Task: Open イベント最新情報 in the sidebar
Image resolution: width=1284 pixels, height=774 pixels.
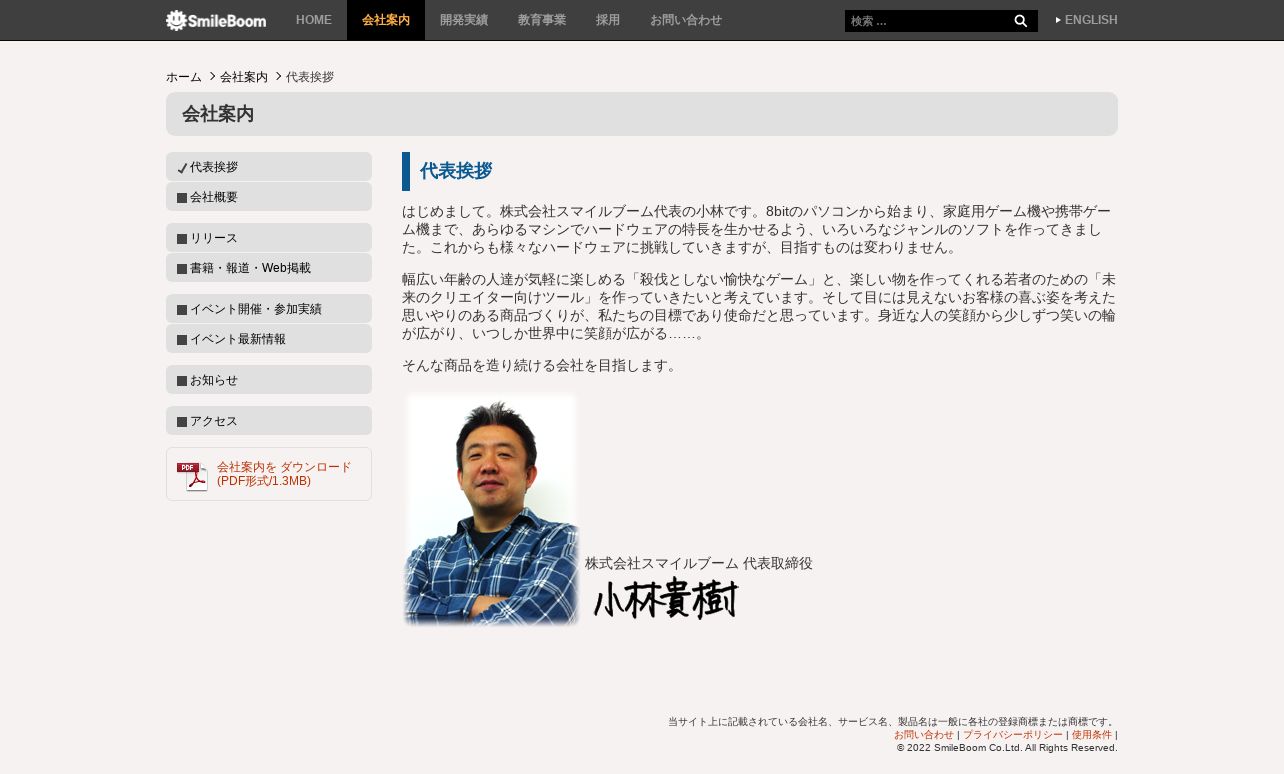Action: (x=269, y=339)
